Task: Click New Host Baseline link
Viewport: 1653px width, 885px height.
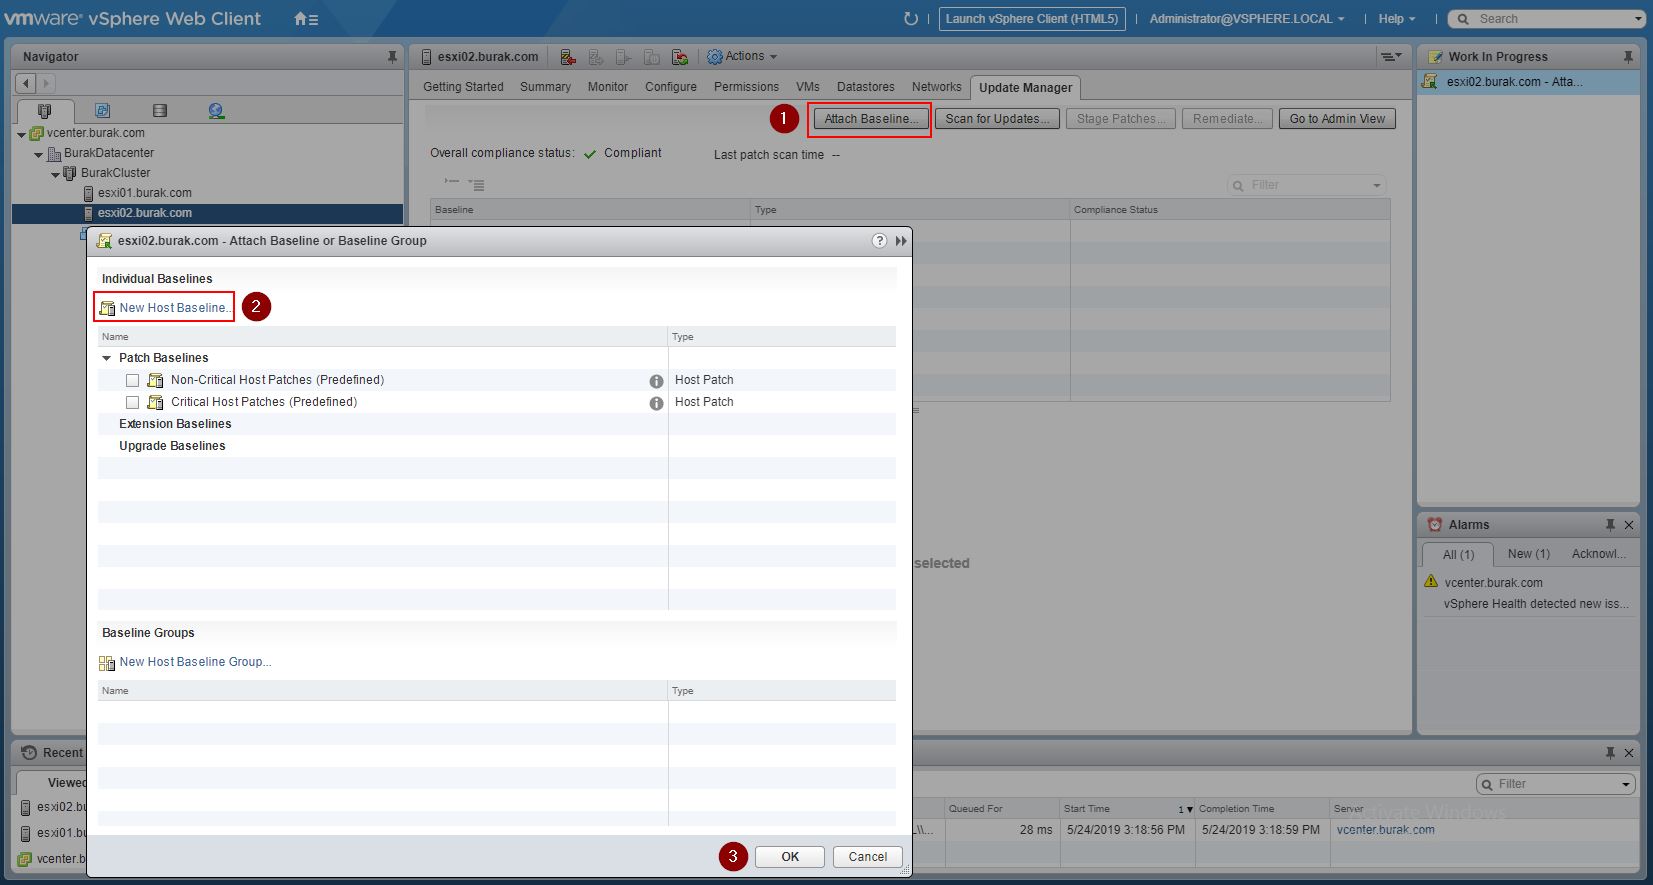Action: (x=173, y=308)
